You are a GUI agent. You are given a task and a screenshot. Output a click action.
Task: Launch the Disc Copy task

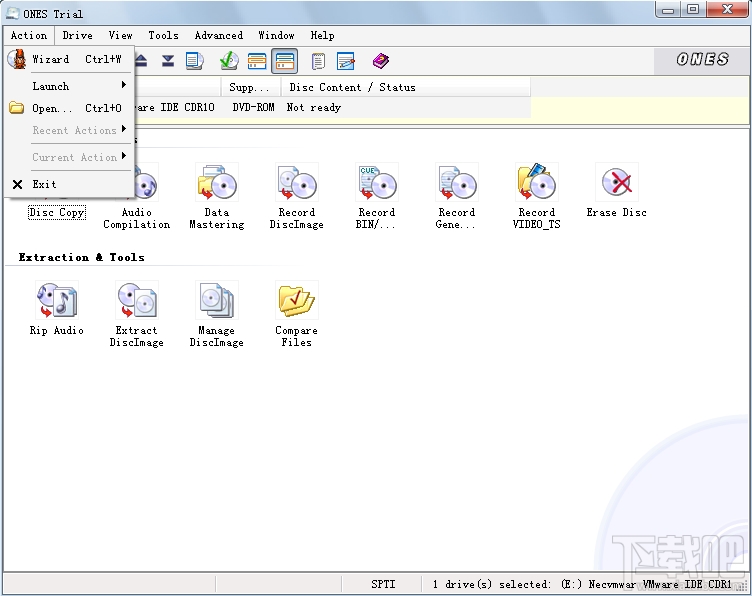57,212
